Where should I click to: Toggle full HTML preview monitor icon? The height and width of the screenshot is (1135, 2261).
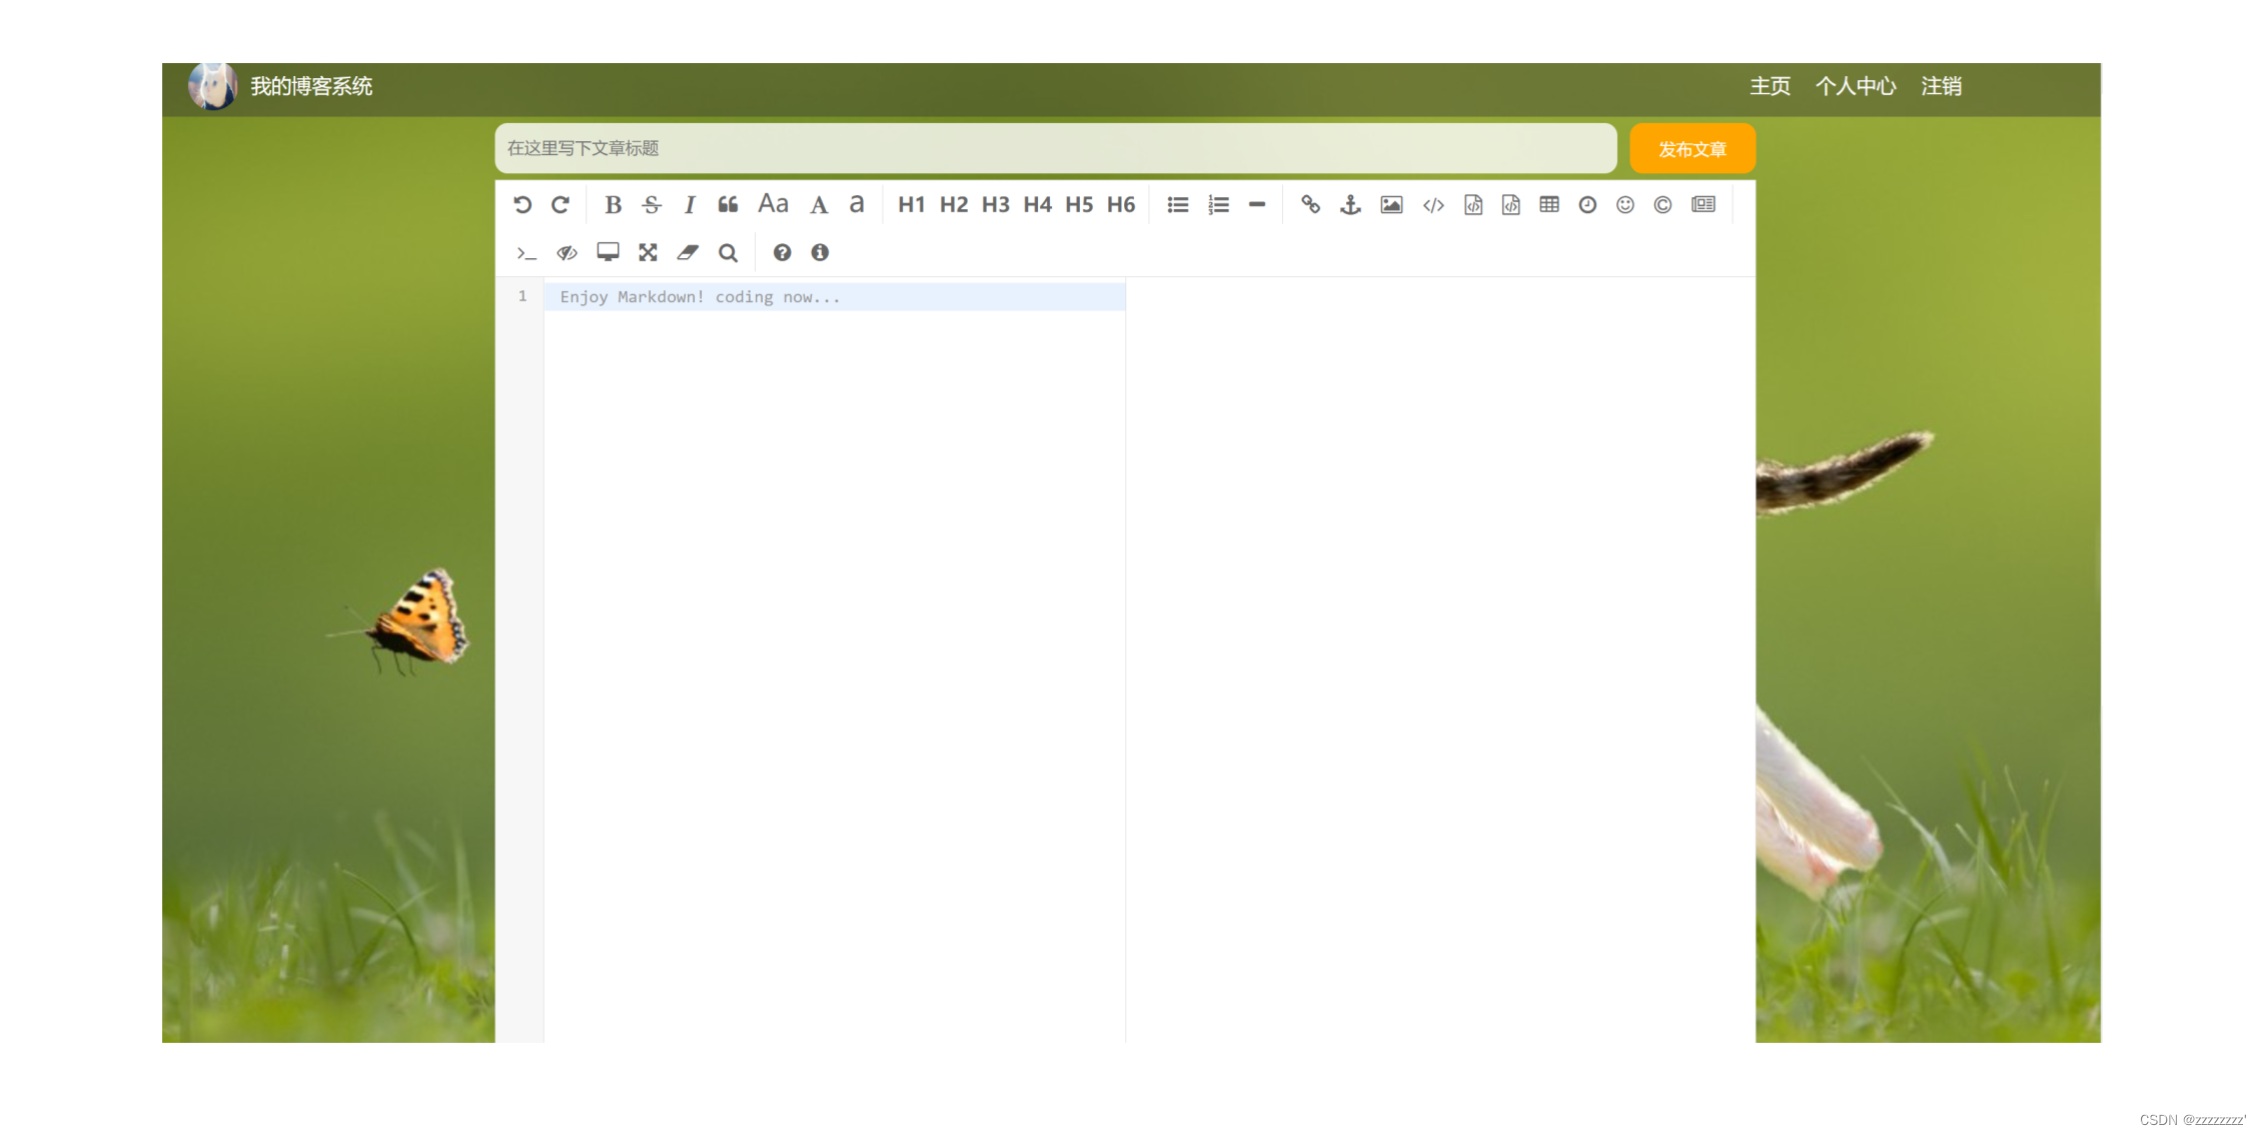tap(608, 252)
